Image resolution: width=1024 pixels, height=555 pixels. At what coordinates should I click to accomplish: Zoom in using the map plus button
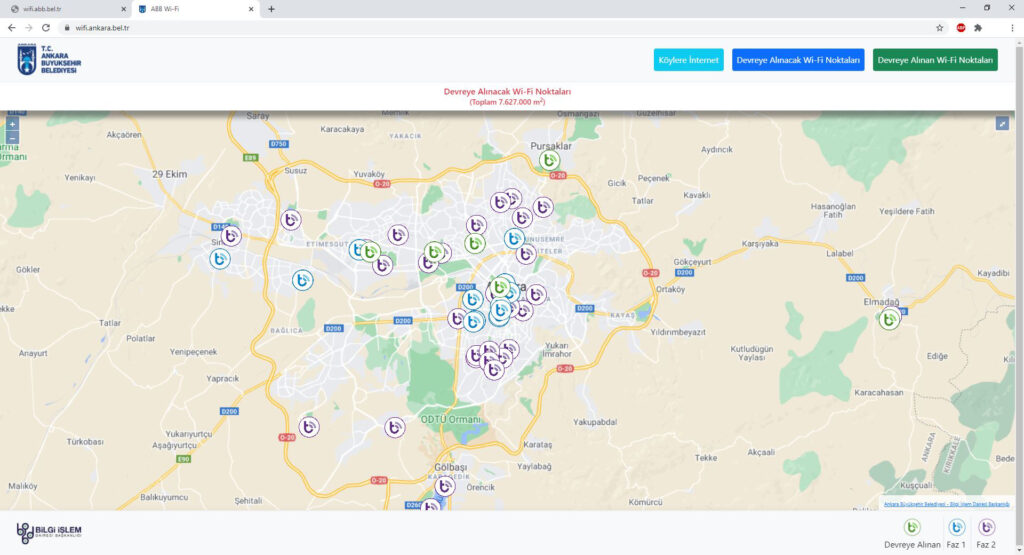pos(12,125)
